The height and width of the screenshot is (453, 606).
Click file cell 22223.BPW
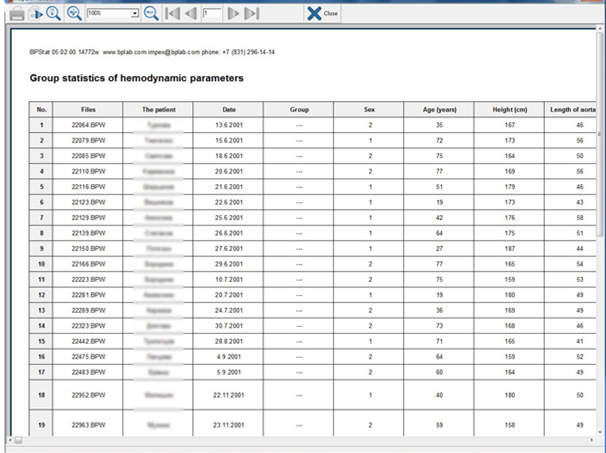(x=88, y=279)
